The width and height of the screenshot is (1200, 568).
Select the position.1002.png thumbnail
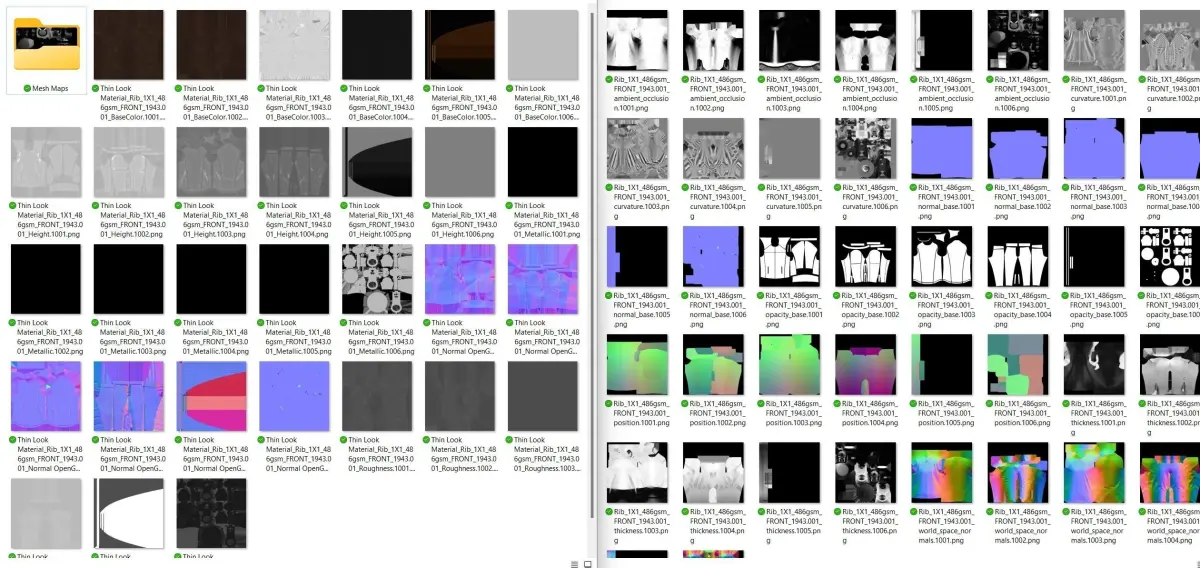pos(715,365)
